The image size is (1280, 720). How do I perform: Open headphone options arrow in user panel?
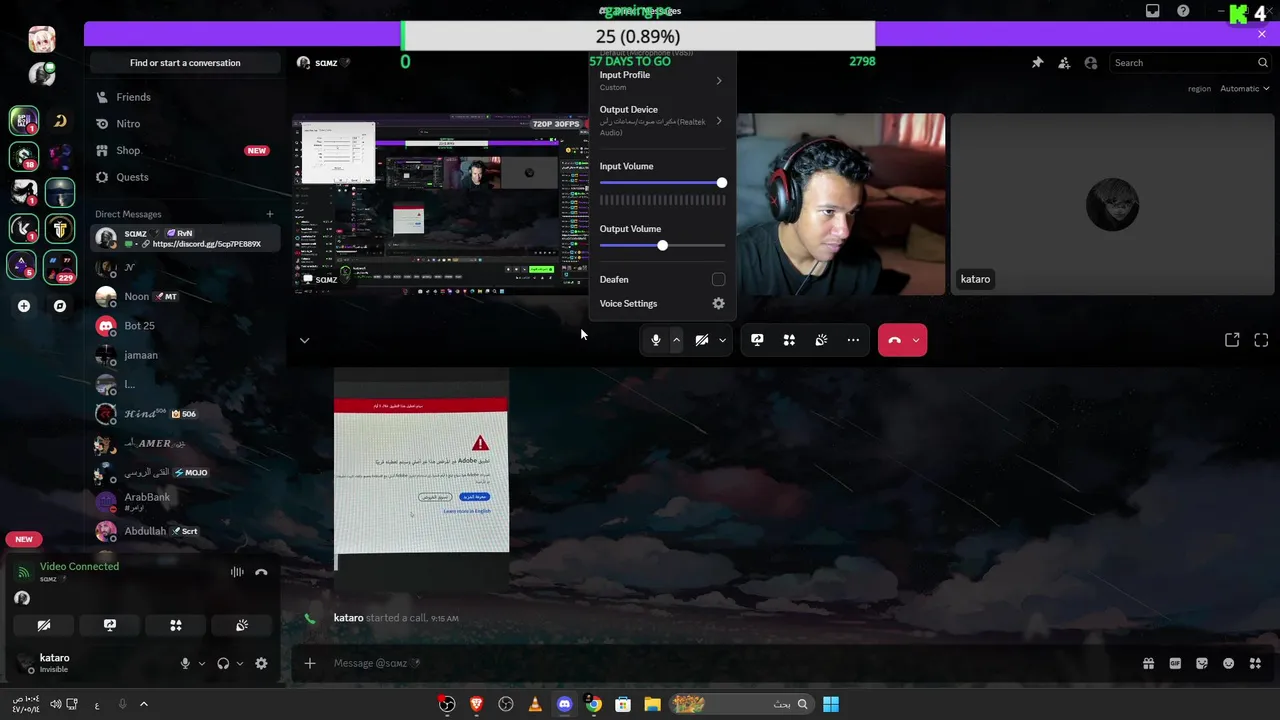[239, 663]
